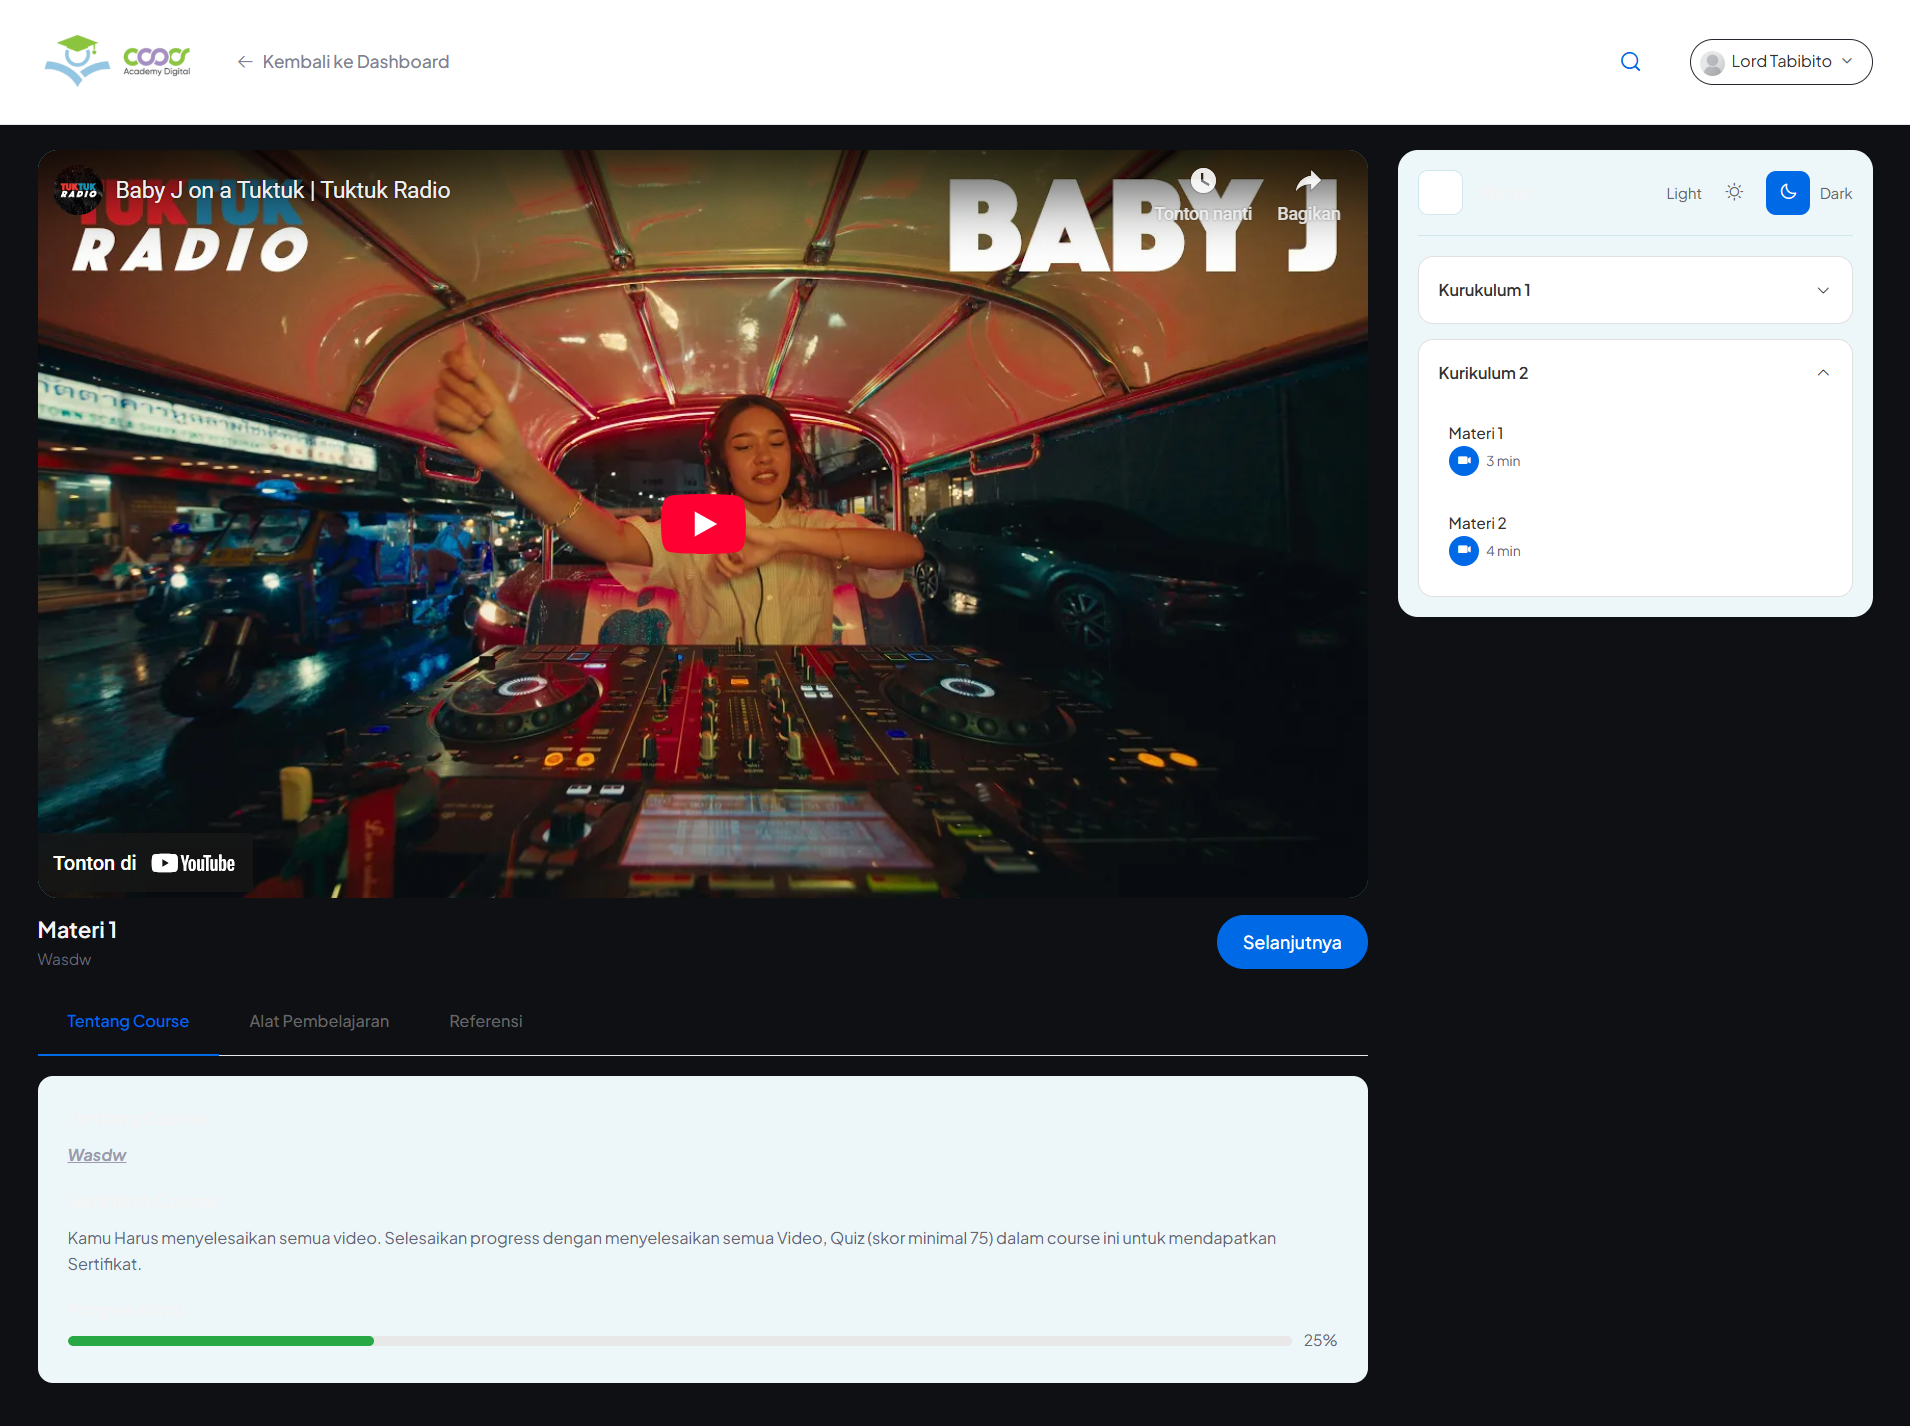Open video title Baby J on a Tuktuk
This screenshot has height=1426, width=1910.
[283, 190]
